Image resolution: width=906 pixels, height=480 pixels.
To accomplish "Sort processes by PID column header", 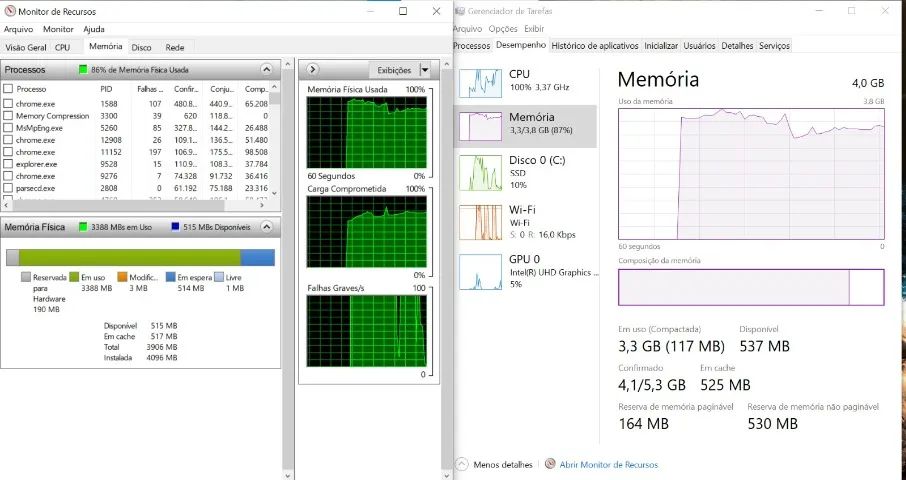I will [106, 89].
